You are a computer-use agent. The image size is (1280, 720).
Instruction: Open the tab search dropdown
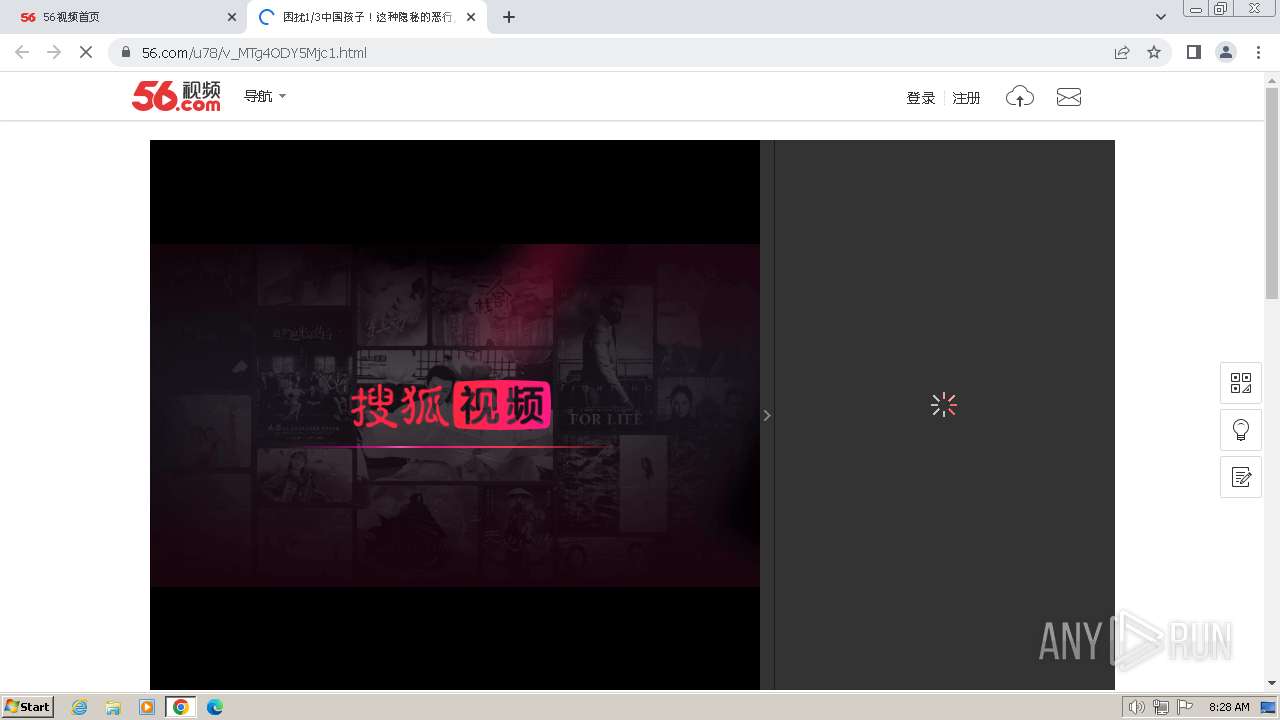point(1161,17)
